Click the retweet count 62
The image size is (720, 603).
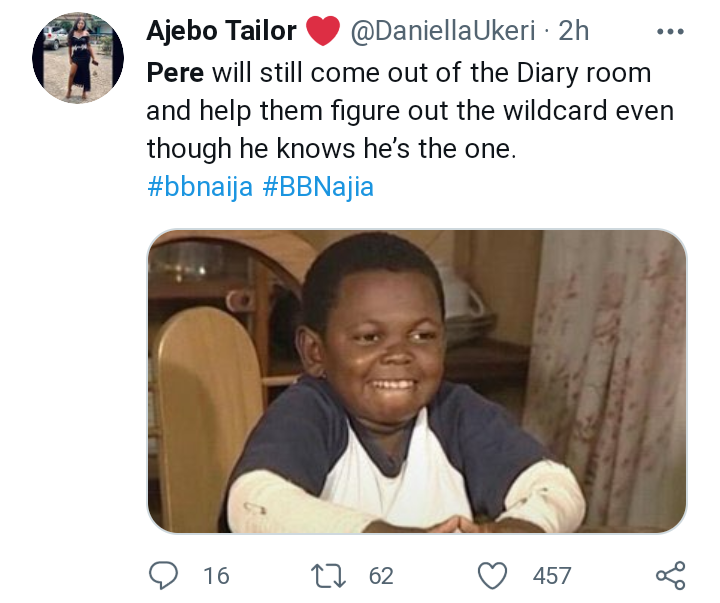click(x=381, y=576)
